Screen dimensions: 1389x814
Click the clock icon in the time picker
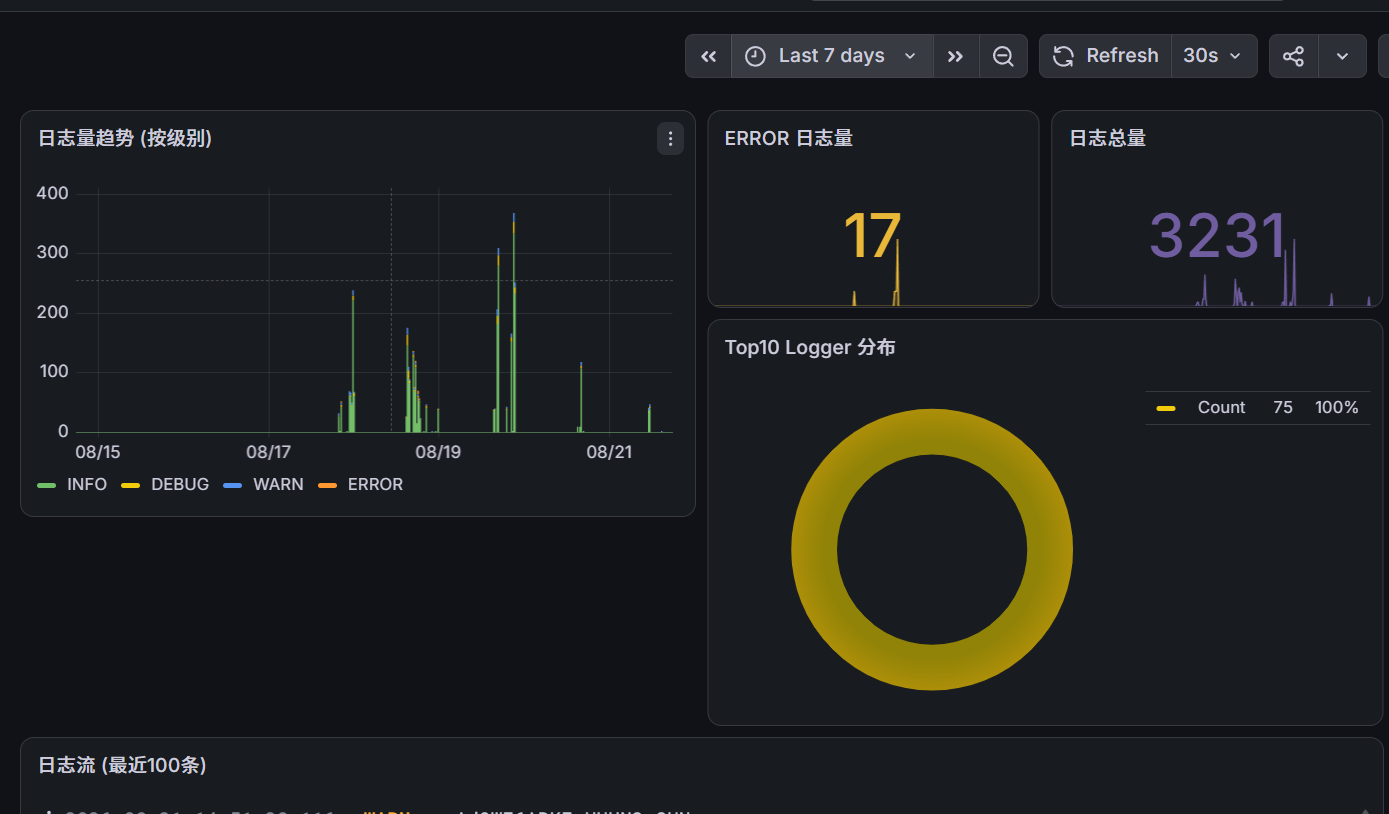[x=755, y=56]
